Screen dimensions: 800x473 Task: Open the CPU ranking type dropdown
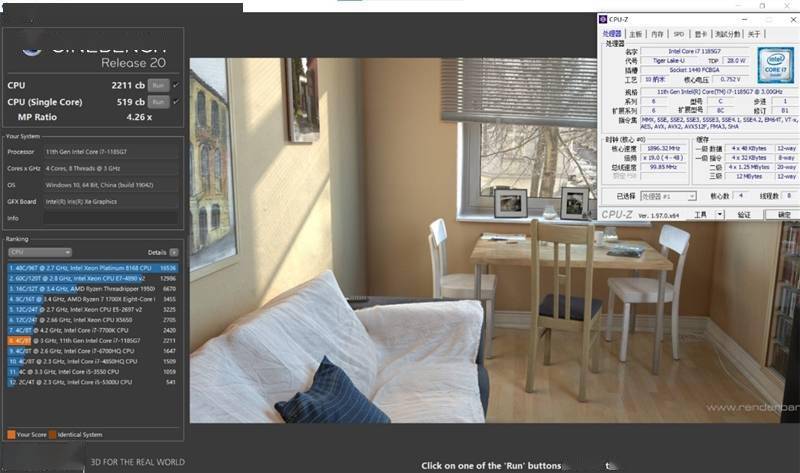point(40,252)
